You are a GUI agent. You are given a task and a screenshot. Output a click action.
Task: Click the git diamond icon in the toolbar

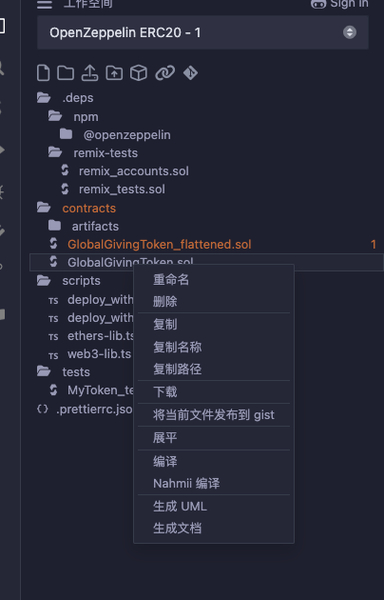click(x=190, y=73)
